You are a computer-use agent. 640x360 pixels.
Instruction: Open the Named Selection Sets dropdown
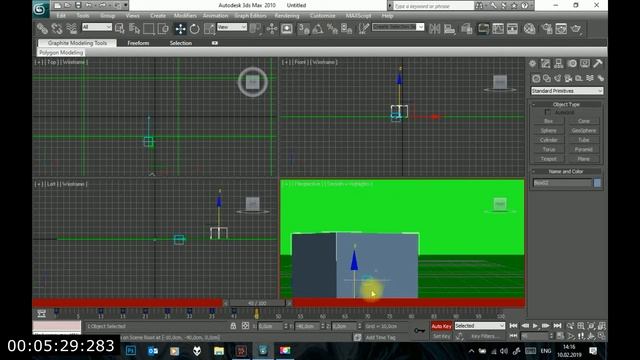[398, 27]
